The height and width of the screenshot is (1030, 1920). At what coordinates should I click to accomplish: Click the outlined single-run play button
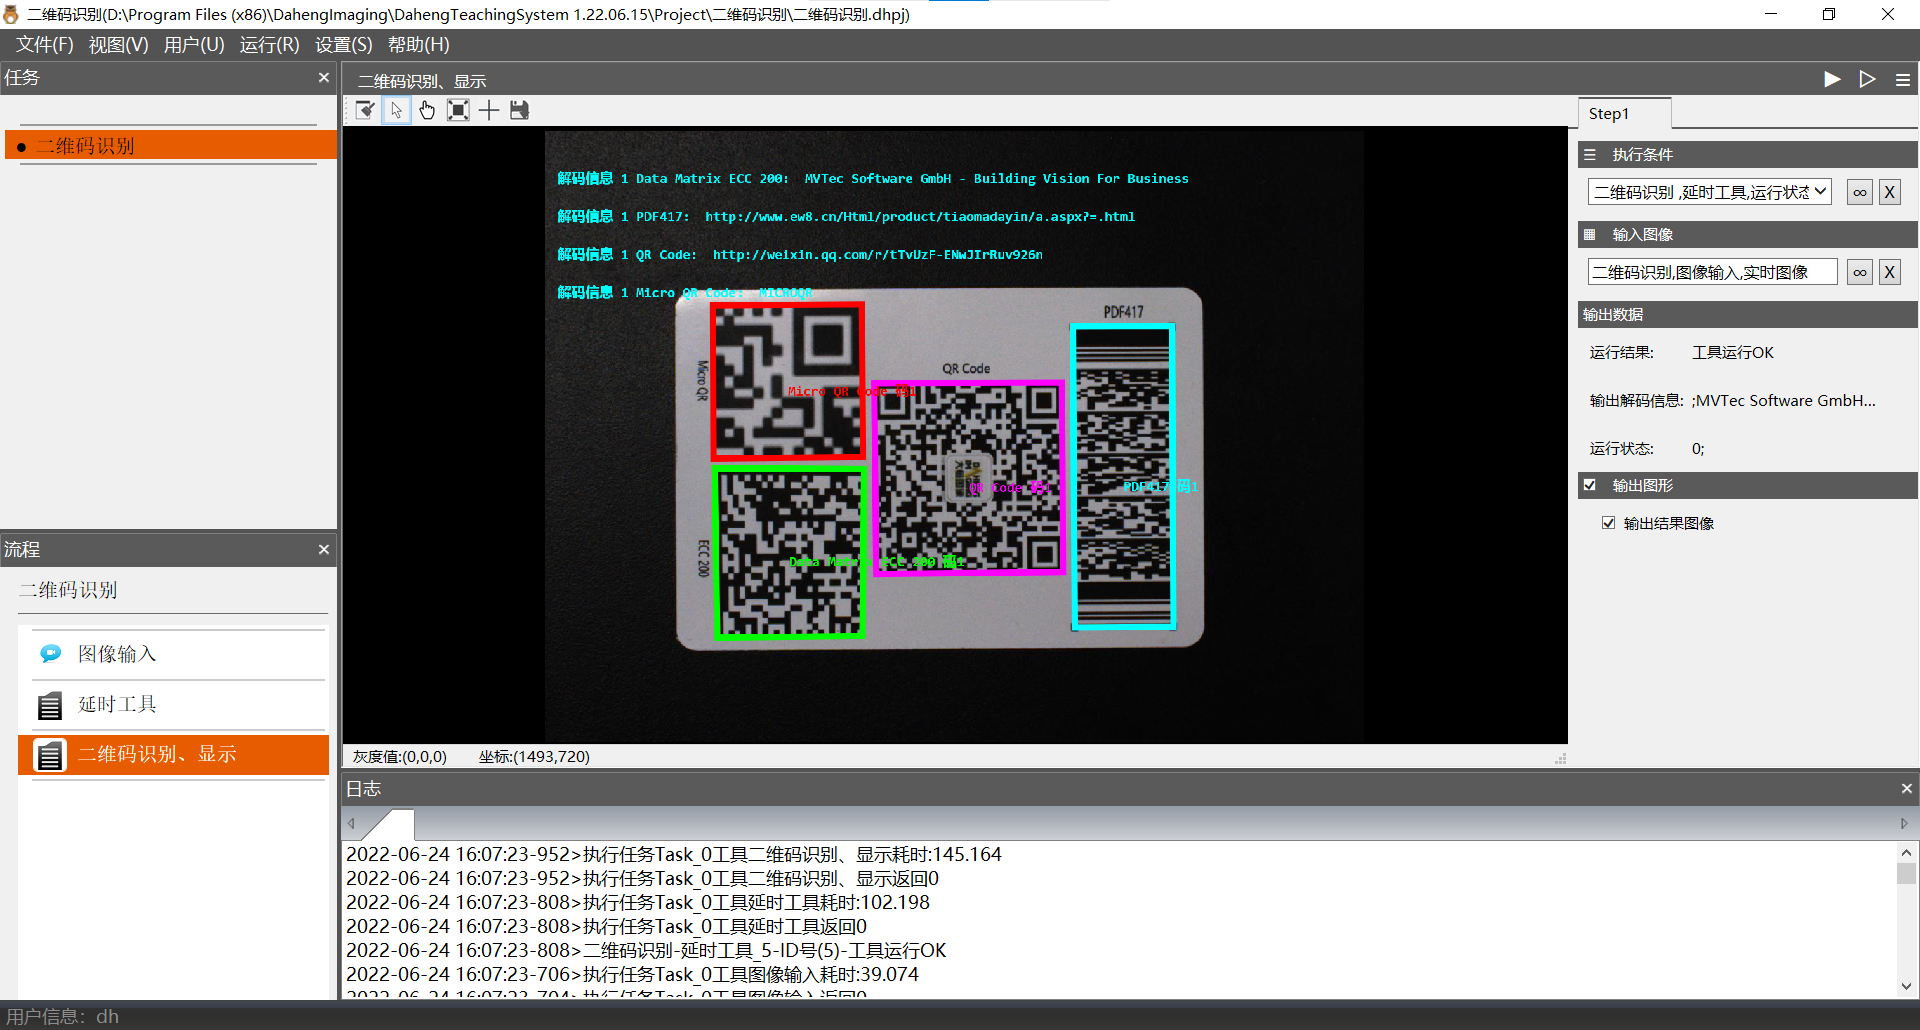click(1867, 79)
